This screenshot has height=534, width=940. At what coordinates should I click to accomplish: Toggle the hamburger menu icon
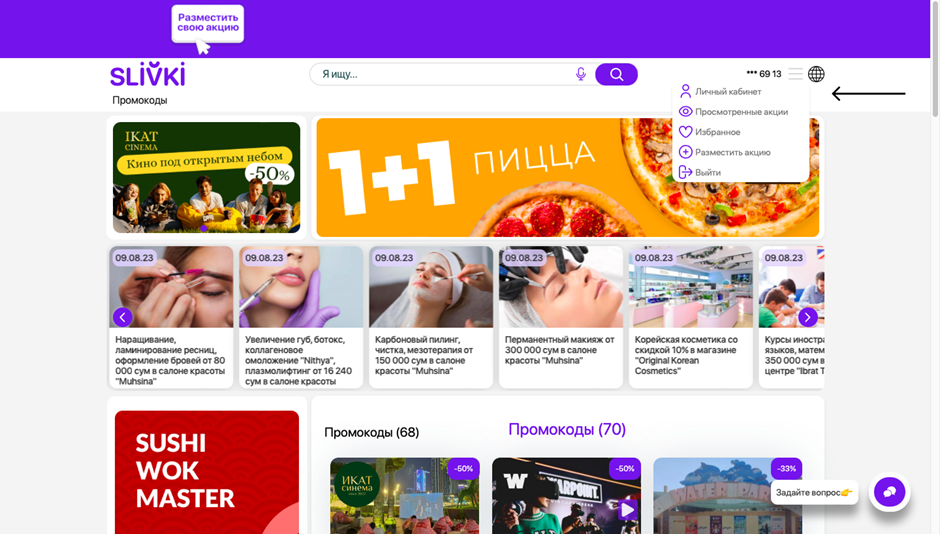(796, 74)
